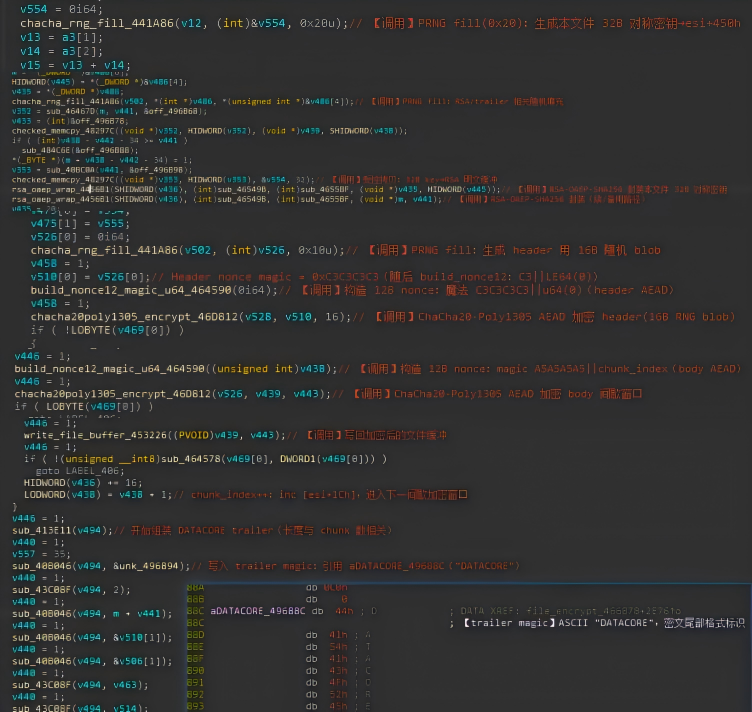Select the line "v554 = 0i64;"
The image size is (752, 712).
tap(61, 9)
